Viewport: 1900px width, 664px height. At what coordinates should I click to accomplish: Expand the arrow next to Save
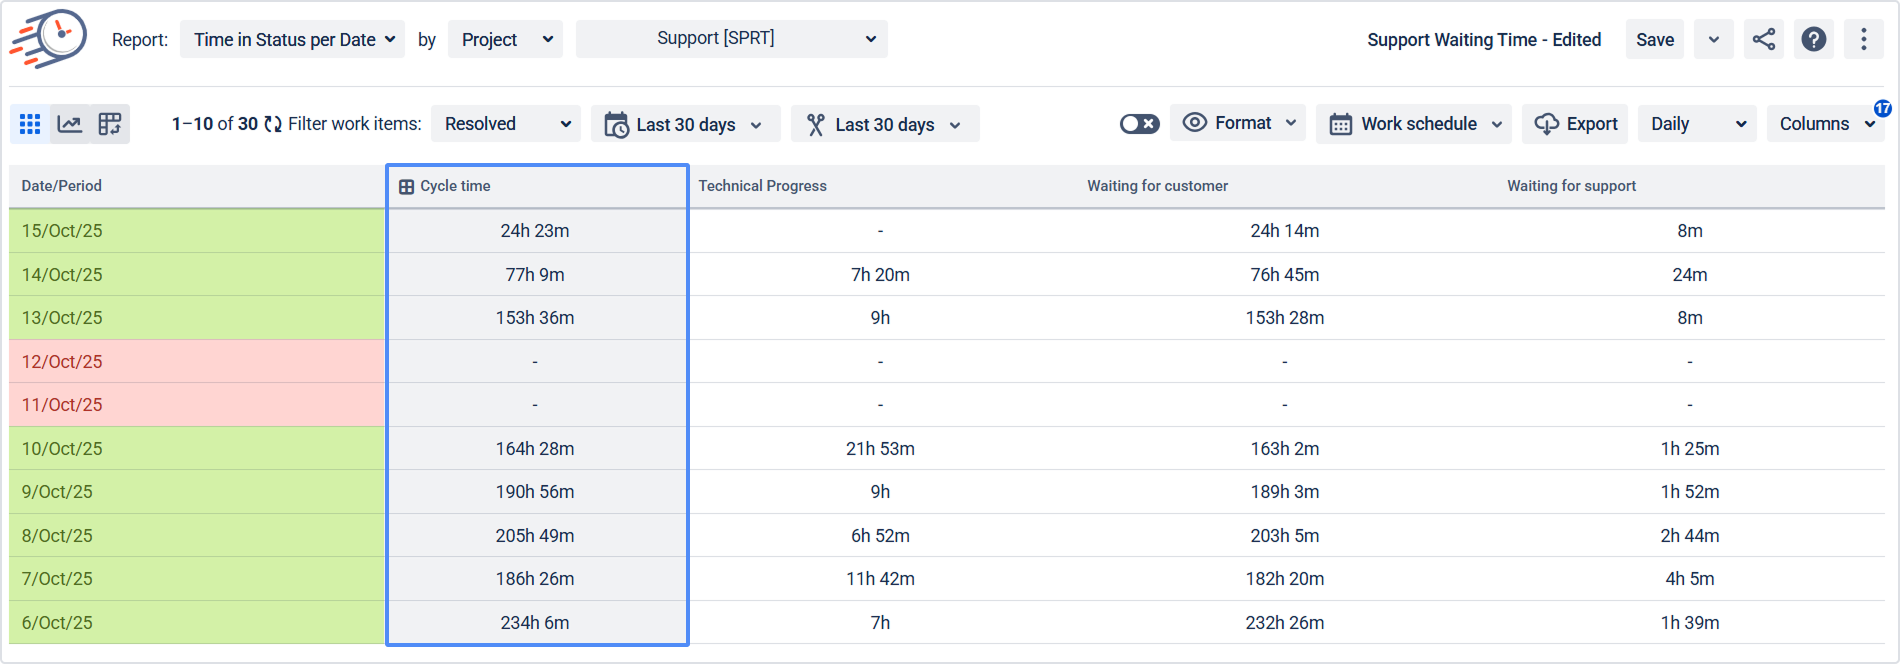click(1714, 39)
